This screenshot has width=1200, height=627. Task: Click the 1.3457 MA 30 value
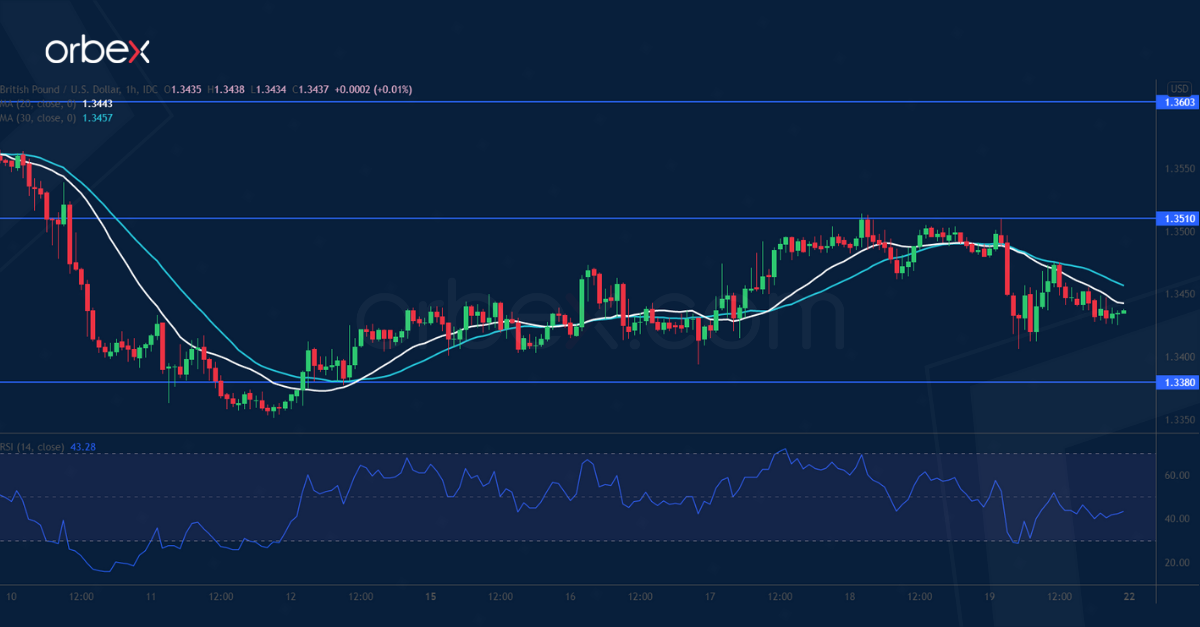(97, 118)
